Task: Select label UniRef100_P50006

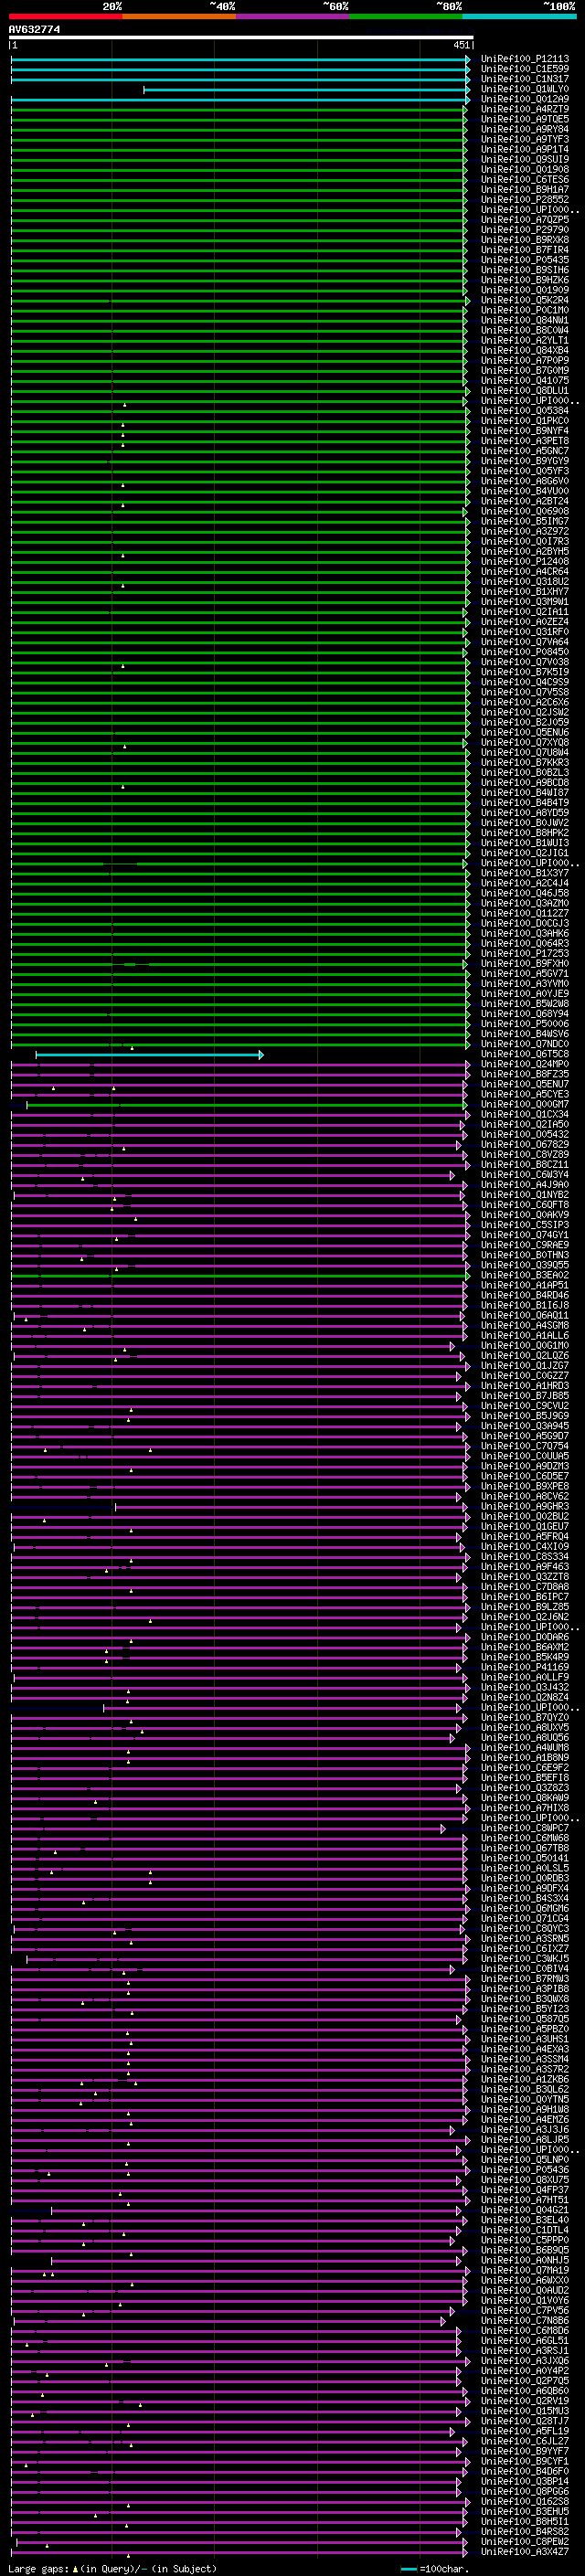Action: (525, 1024)
